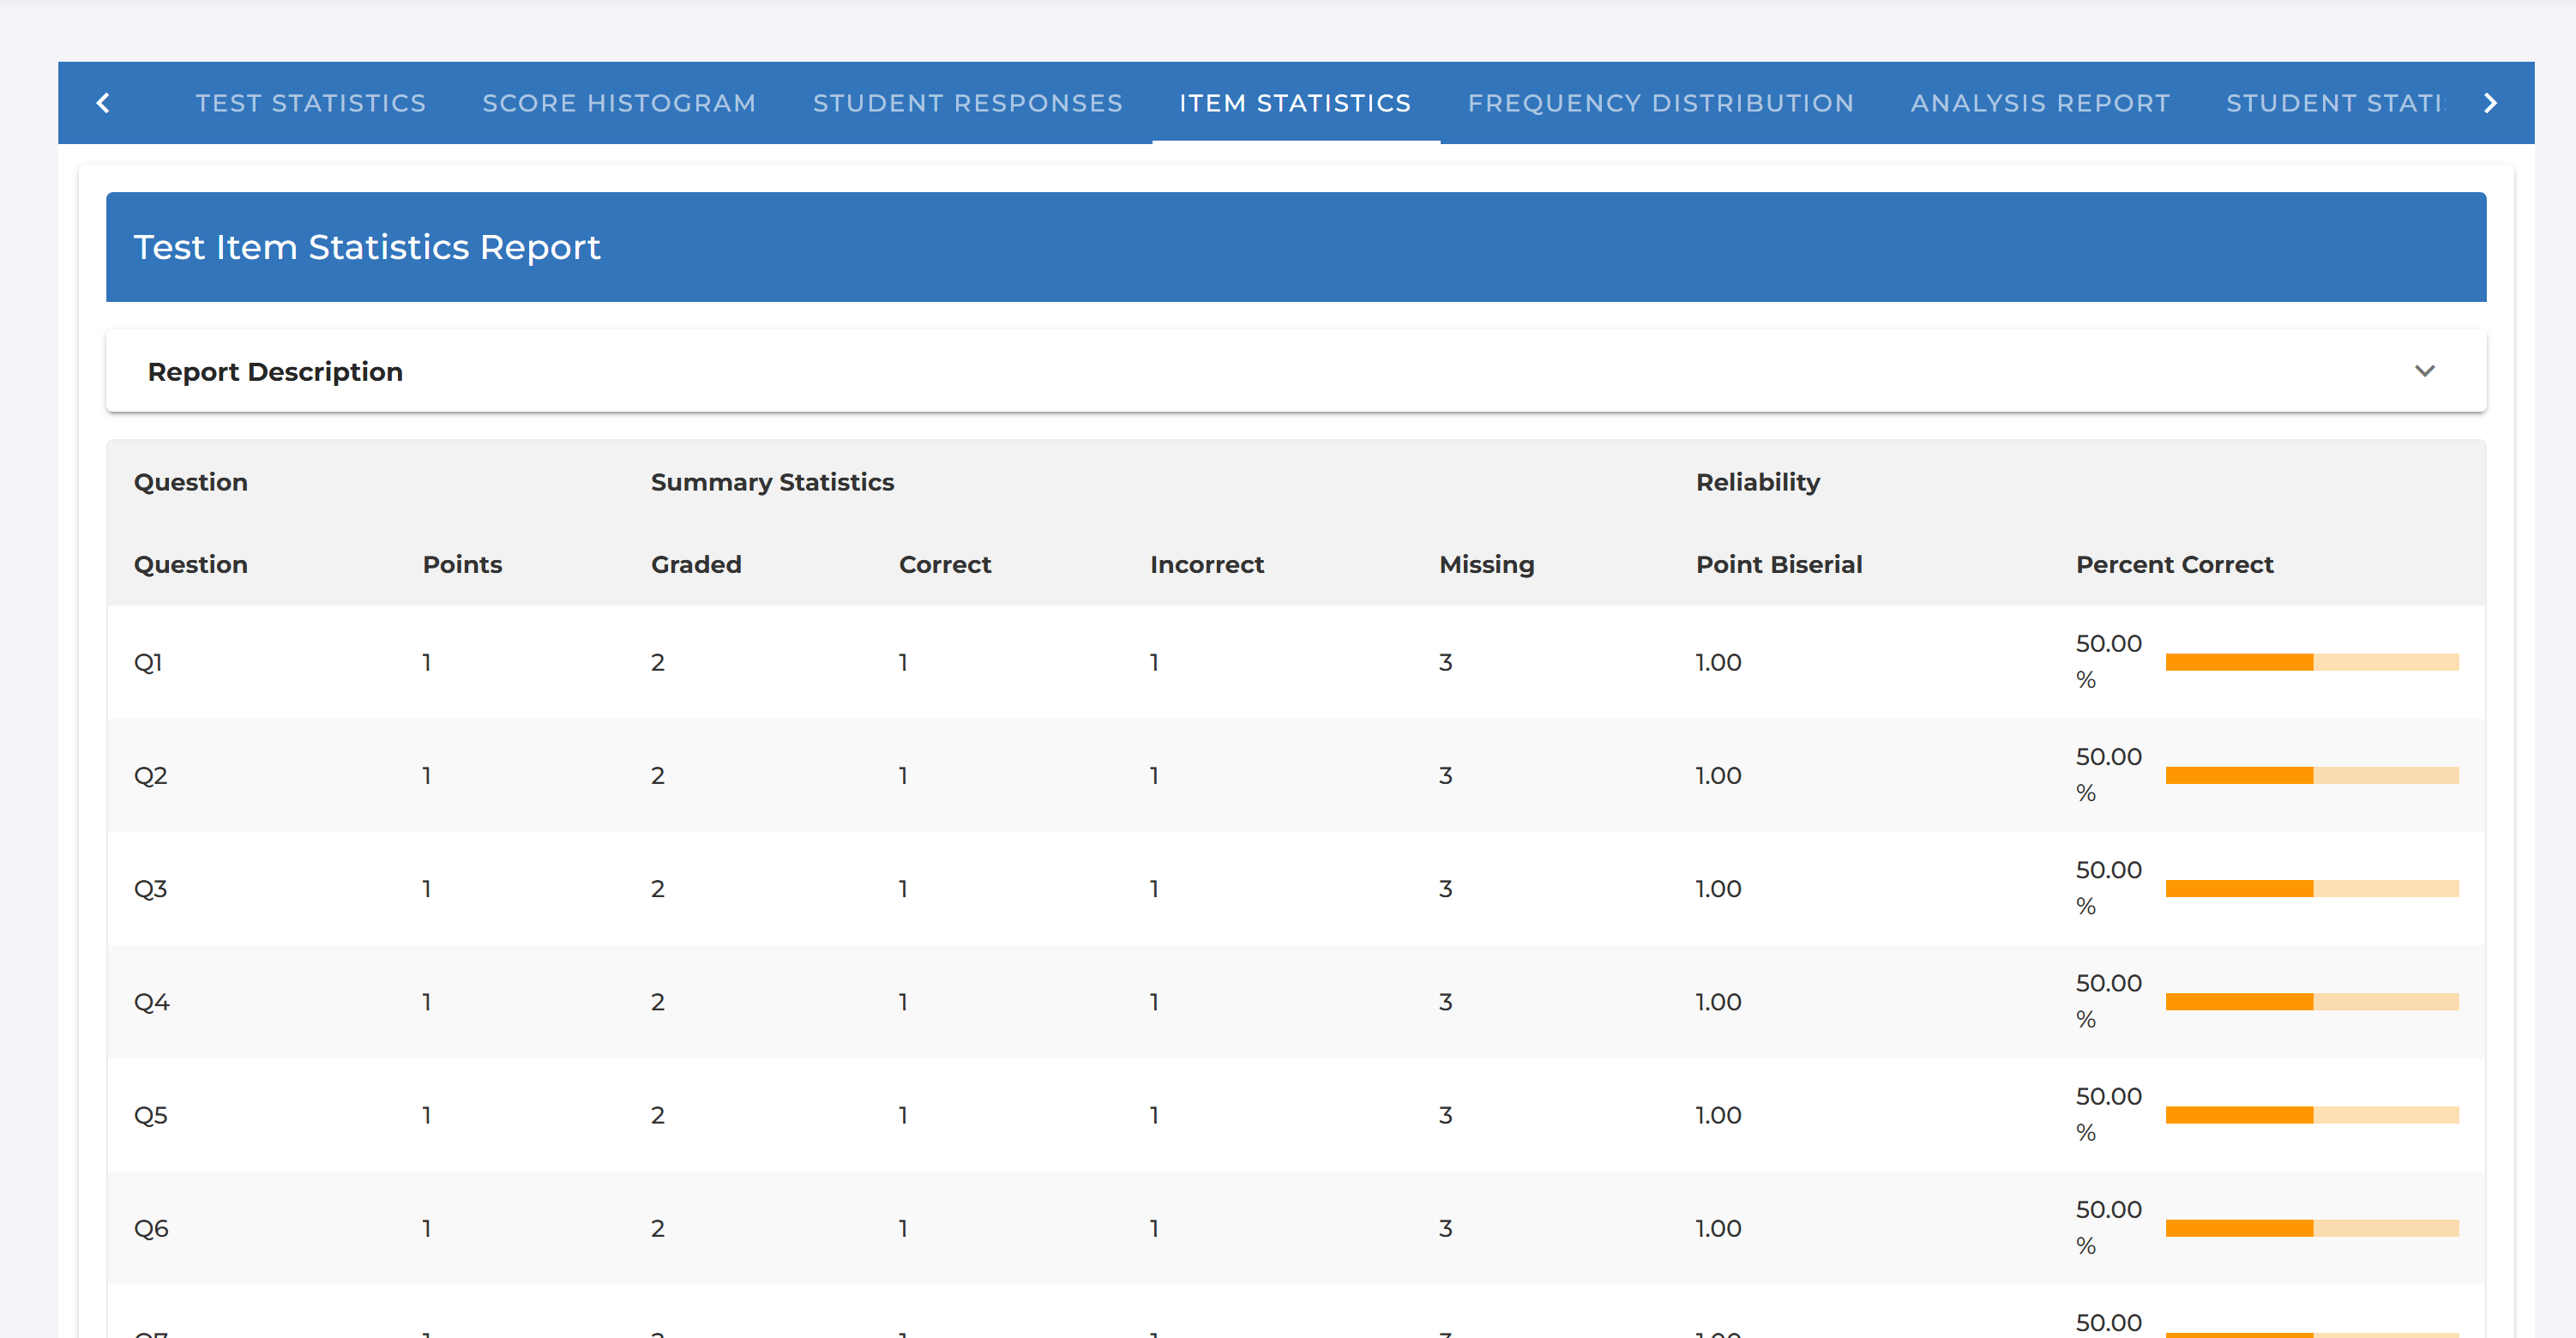Screen dimensions: 2576x1338
Task: Click the Percent Correct column header
Action: point(2174,564)
